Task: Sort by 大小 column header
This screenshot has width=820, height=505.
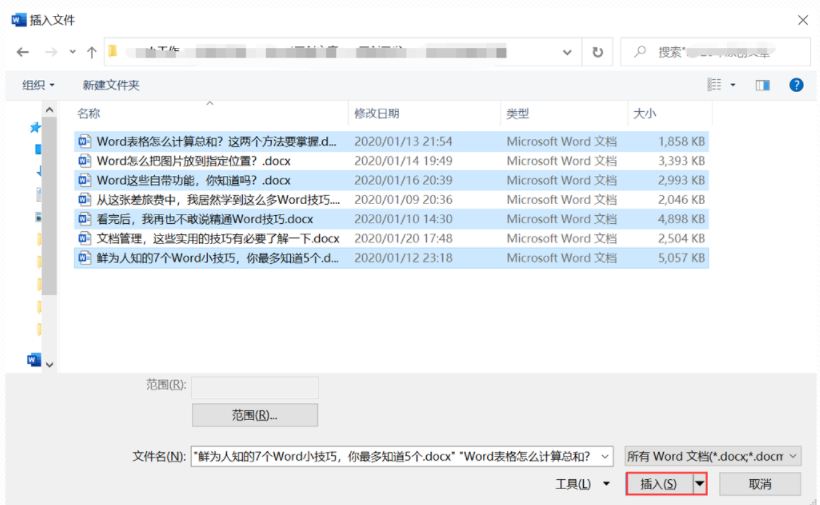Action: (644, 113)
